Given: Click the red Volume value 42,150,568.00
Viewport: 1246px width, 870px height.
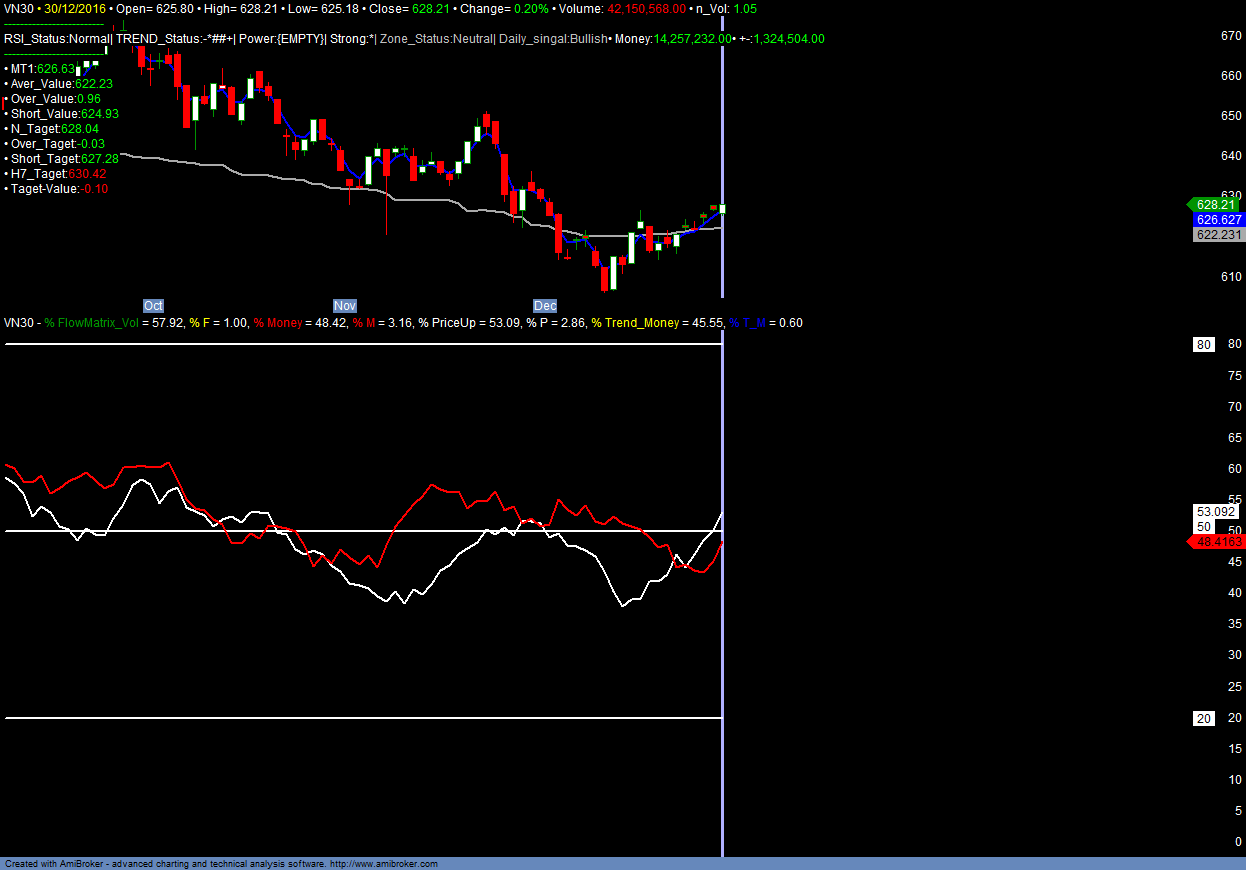Looking at the screenshot, I should pyautogui.click(x=640, y=9).
